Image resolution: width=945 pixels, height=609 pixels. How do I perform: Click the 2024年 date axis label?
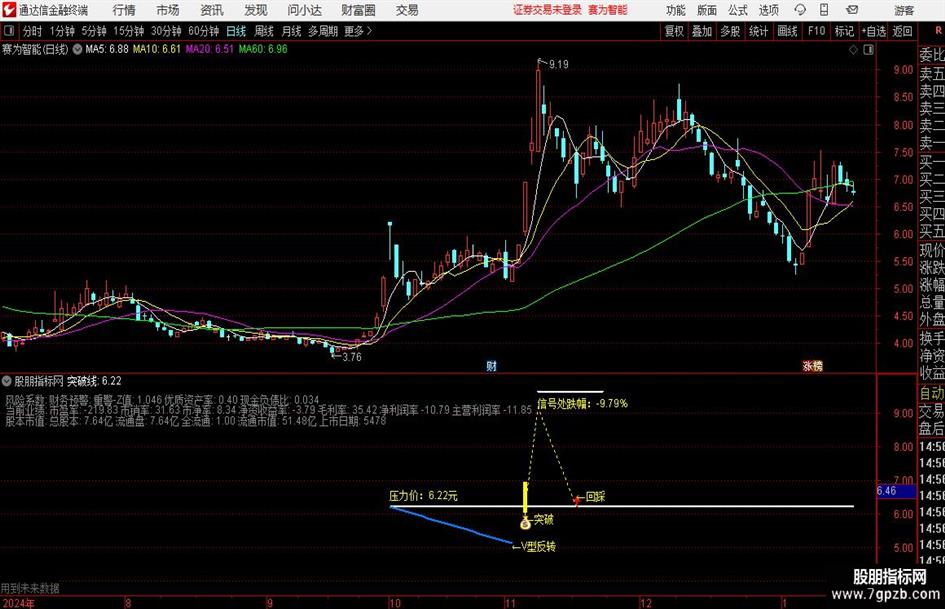tap(18, 603)
